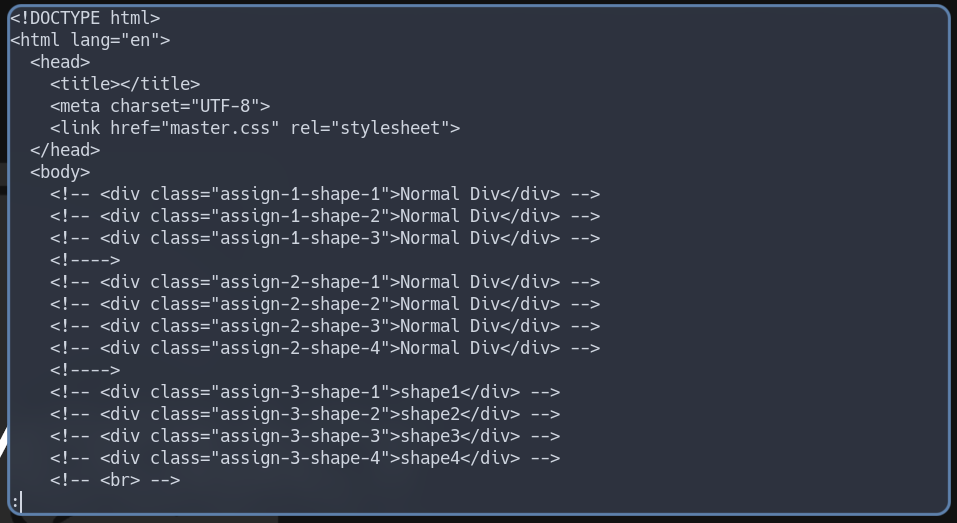The image size is (957, 523).
Task: Select the assign-2-shape-2 commented div line
Action: pos(325,304)
